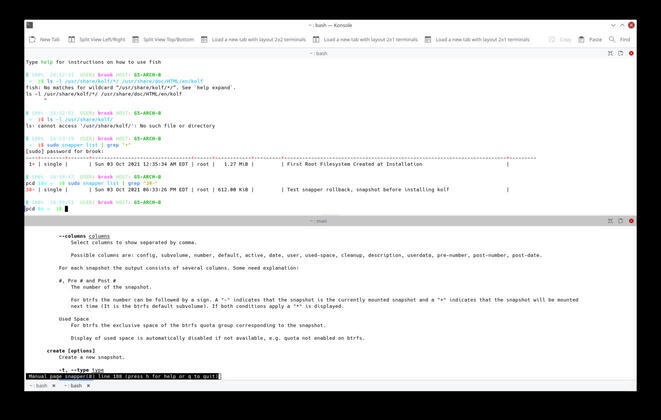Open the Konsole window menu icon in title bar
The image size is (661, 420).
30,25
